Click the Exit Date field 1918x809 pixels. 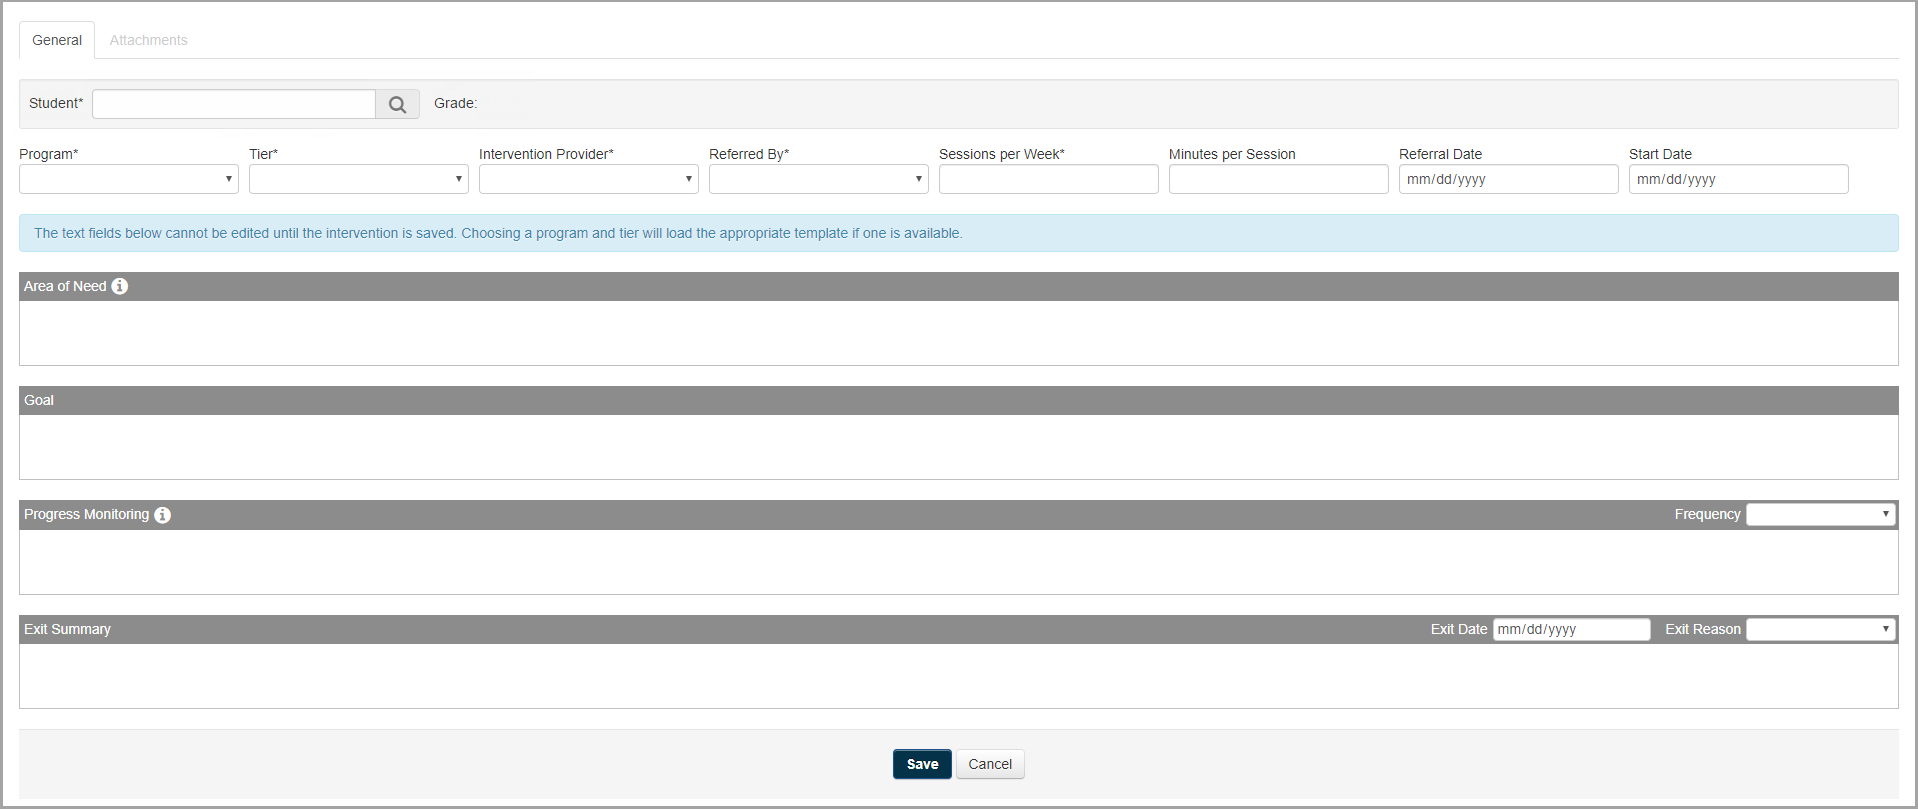coord(1572,629)
